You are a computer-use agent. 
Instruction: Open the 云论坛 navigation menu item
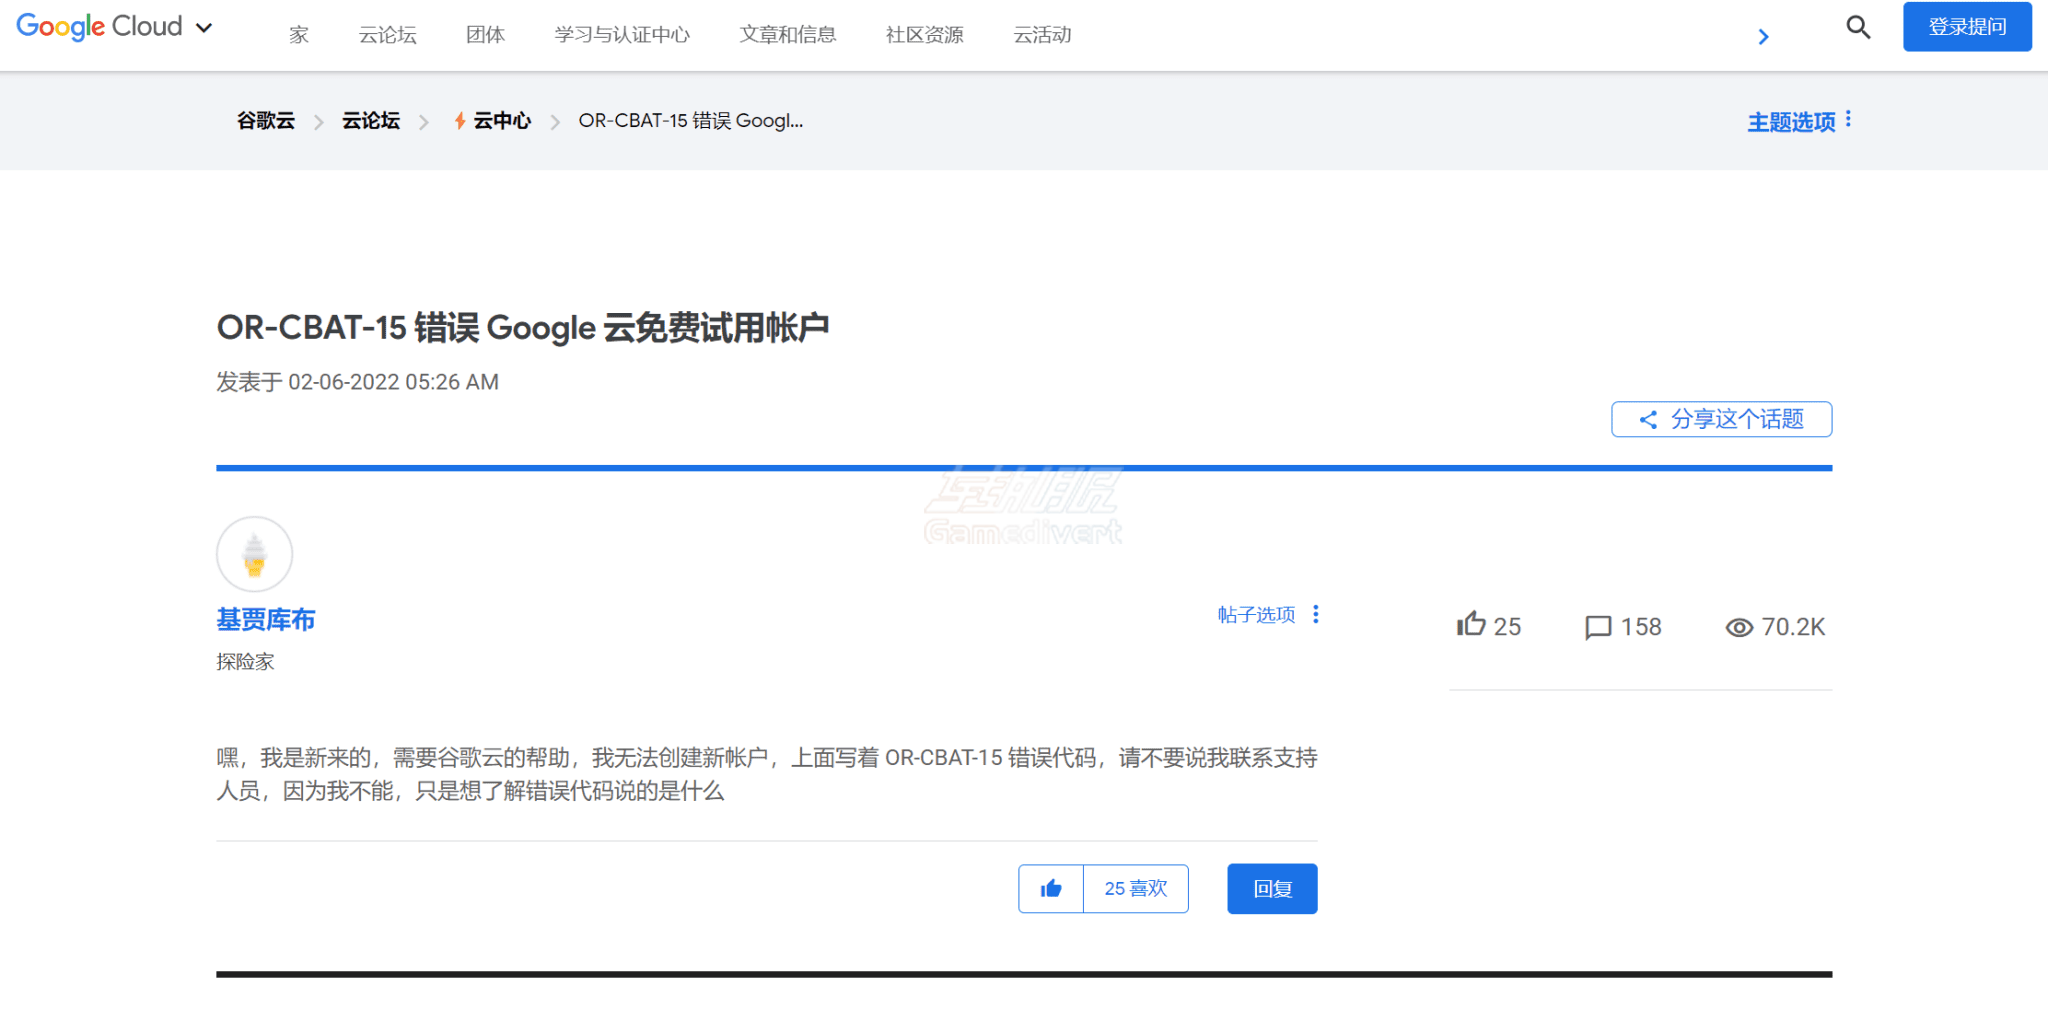pos(387,35)
